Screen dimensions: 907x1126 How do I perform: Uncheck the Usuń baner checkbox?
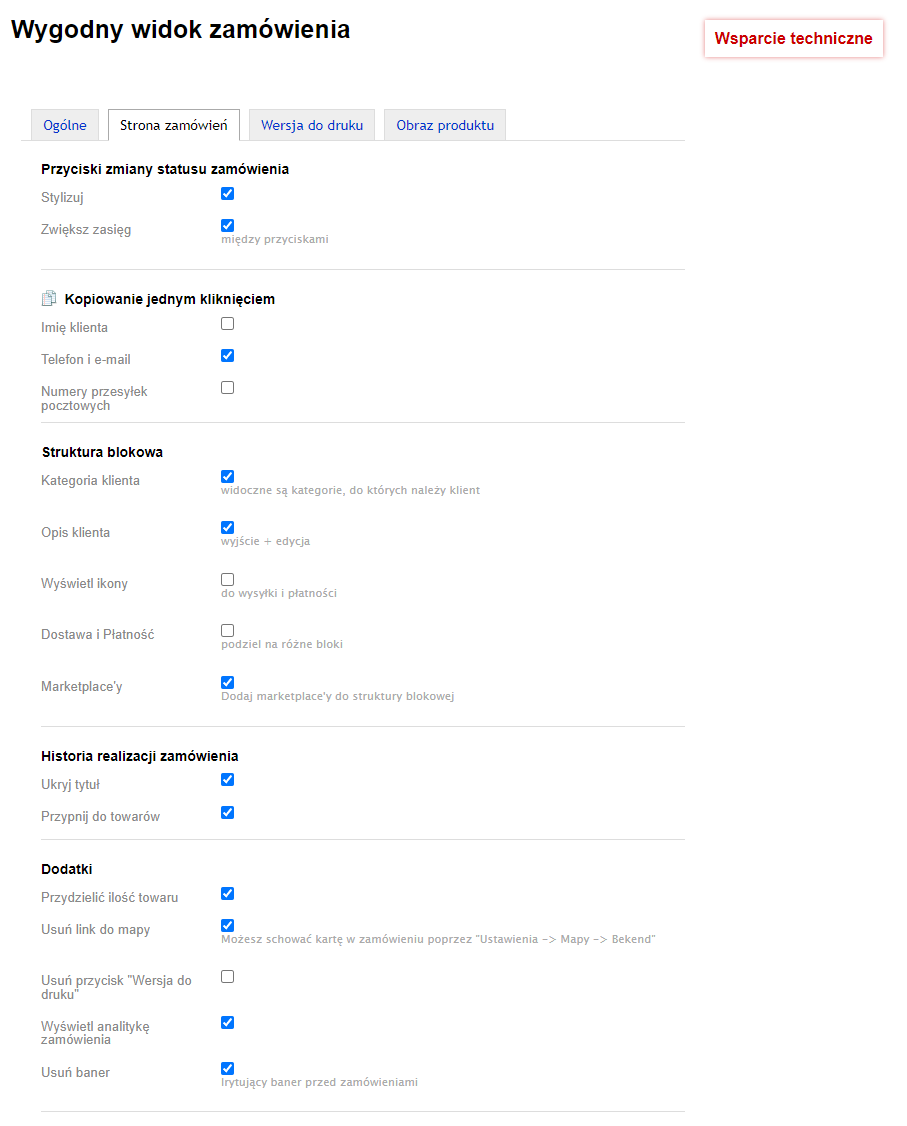pos(227,1069)
